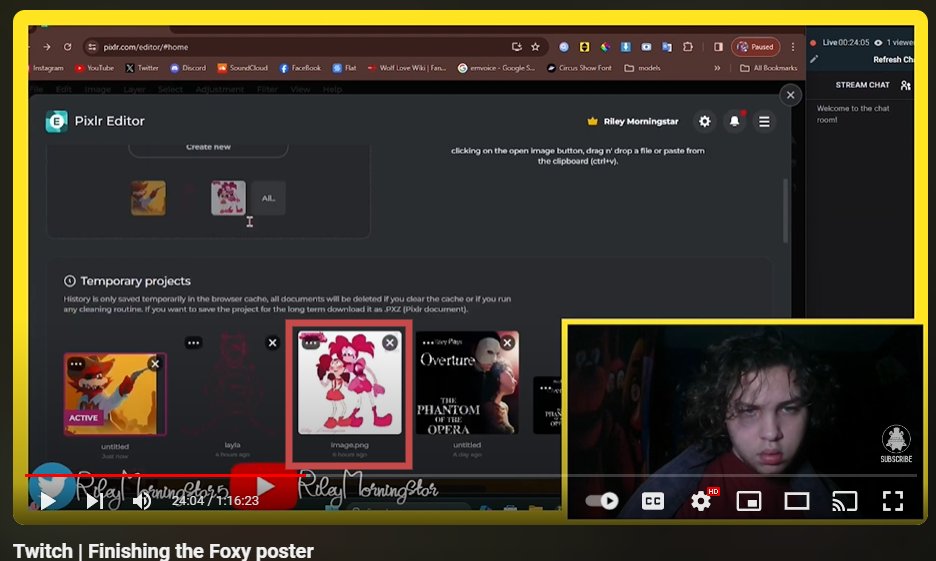This screenshot has width=936, height=561.
Task: Open options menu for layla project
Action: [x=193, y=343]
